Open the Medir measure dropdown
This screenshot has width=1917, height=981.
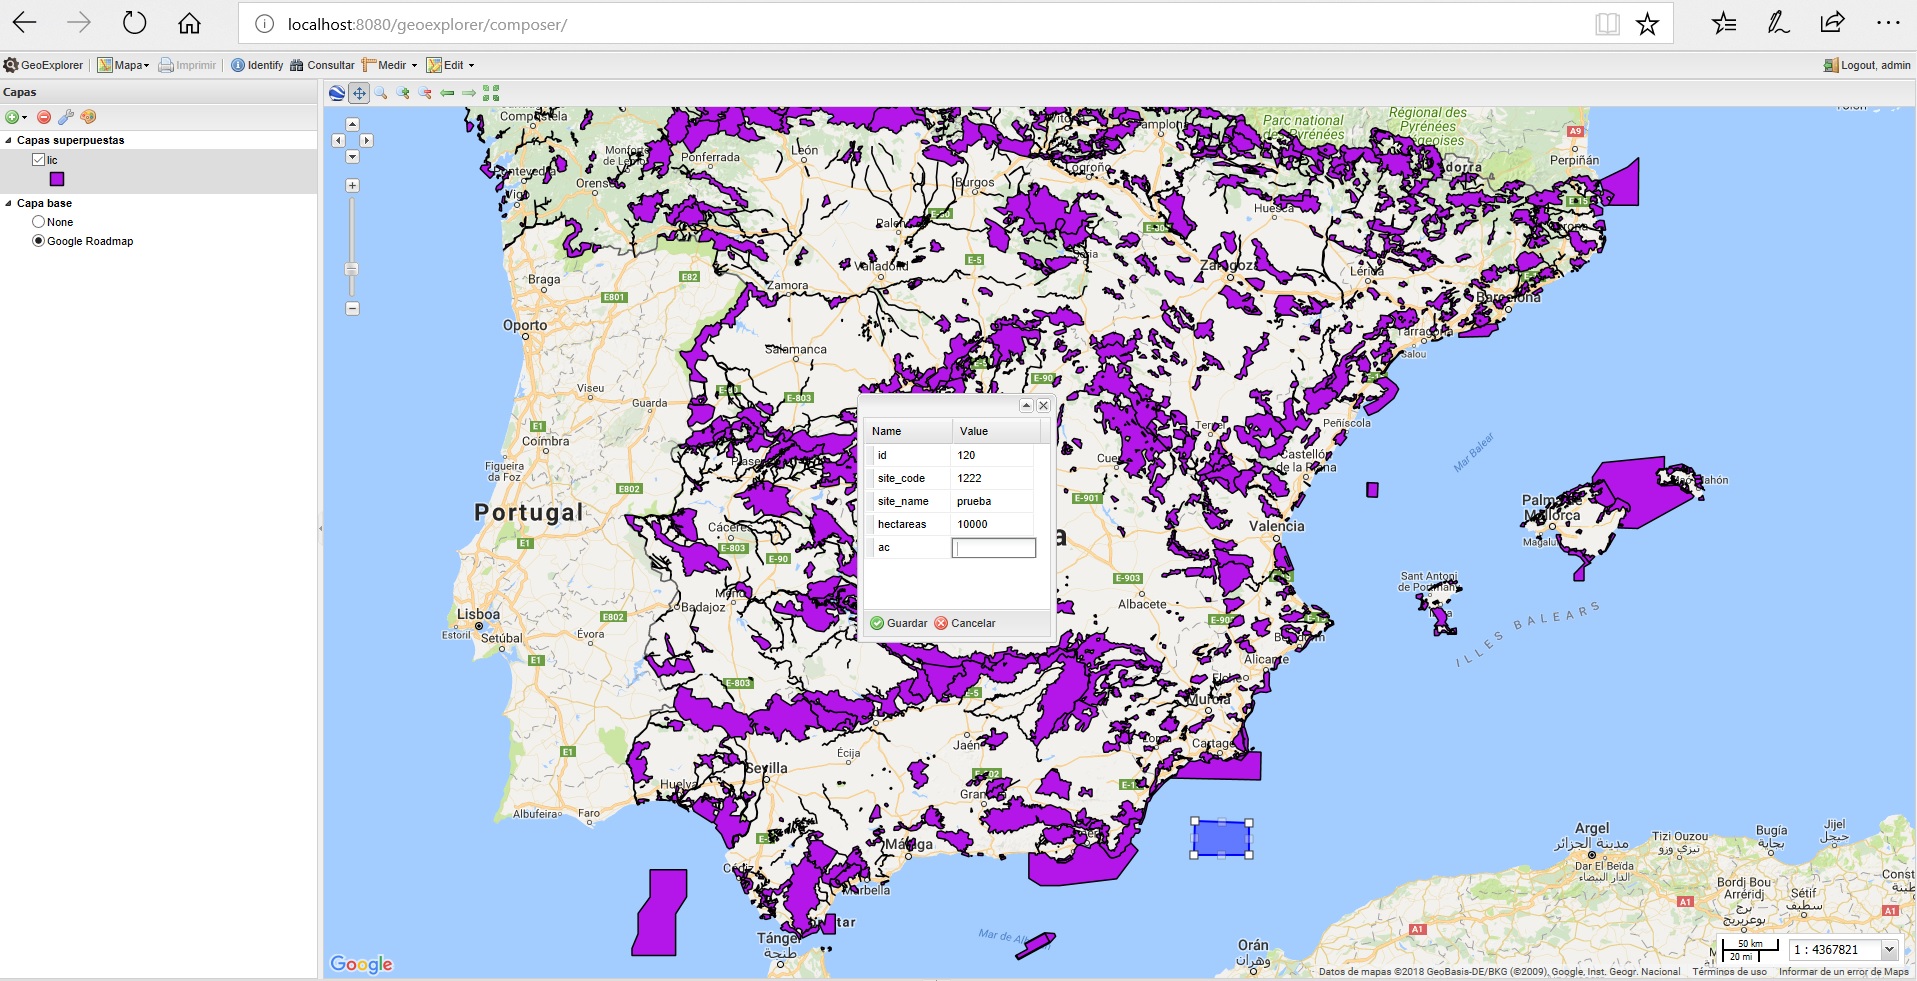click(390, 65)
